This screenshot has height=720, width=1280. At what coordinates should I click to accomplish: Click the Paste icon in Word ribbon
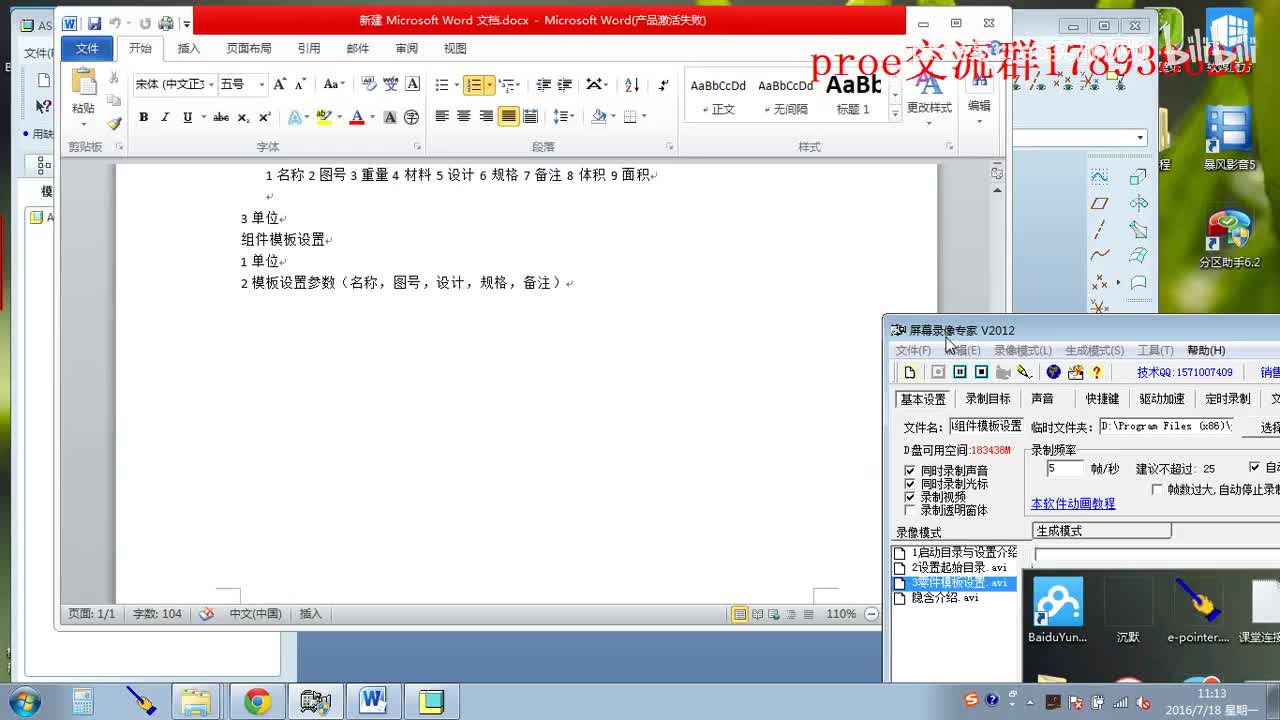(x=83, y=84)
